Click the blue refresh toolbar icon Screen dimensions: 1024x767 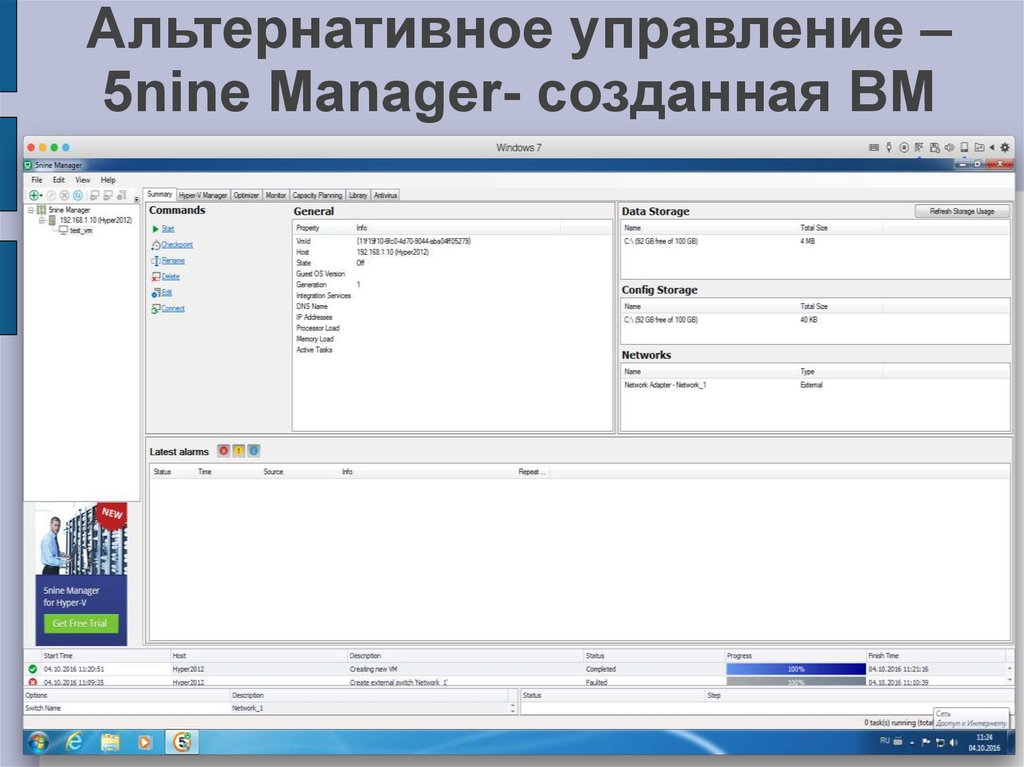click(x=76, y=195)
